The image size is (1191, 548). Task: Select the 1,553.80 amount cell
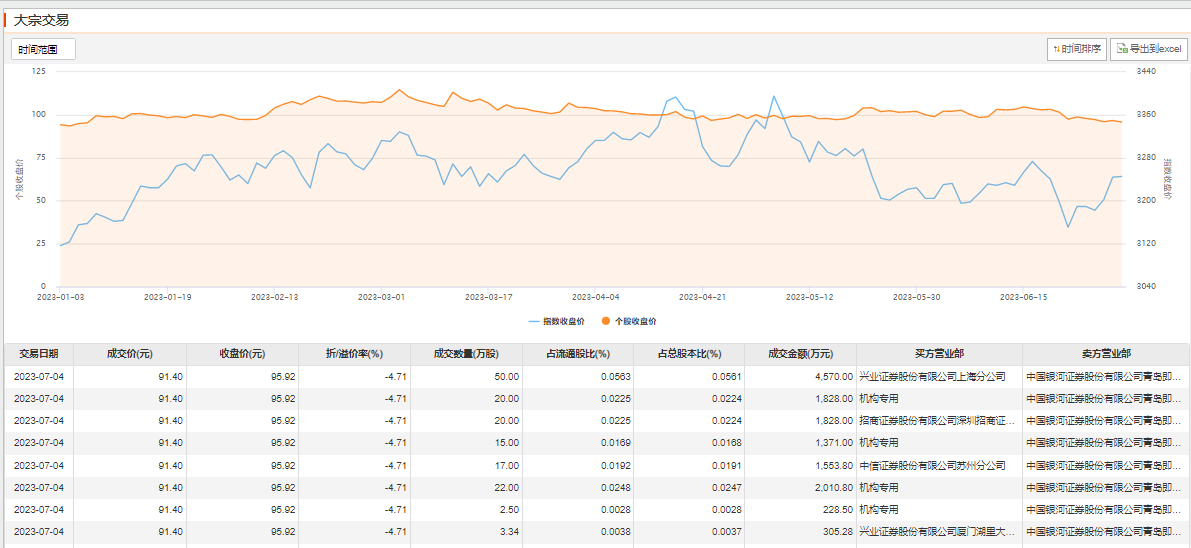tap(801, 465)
